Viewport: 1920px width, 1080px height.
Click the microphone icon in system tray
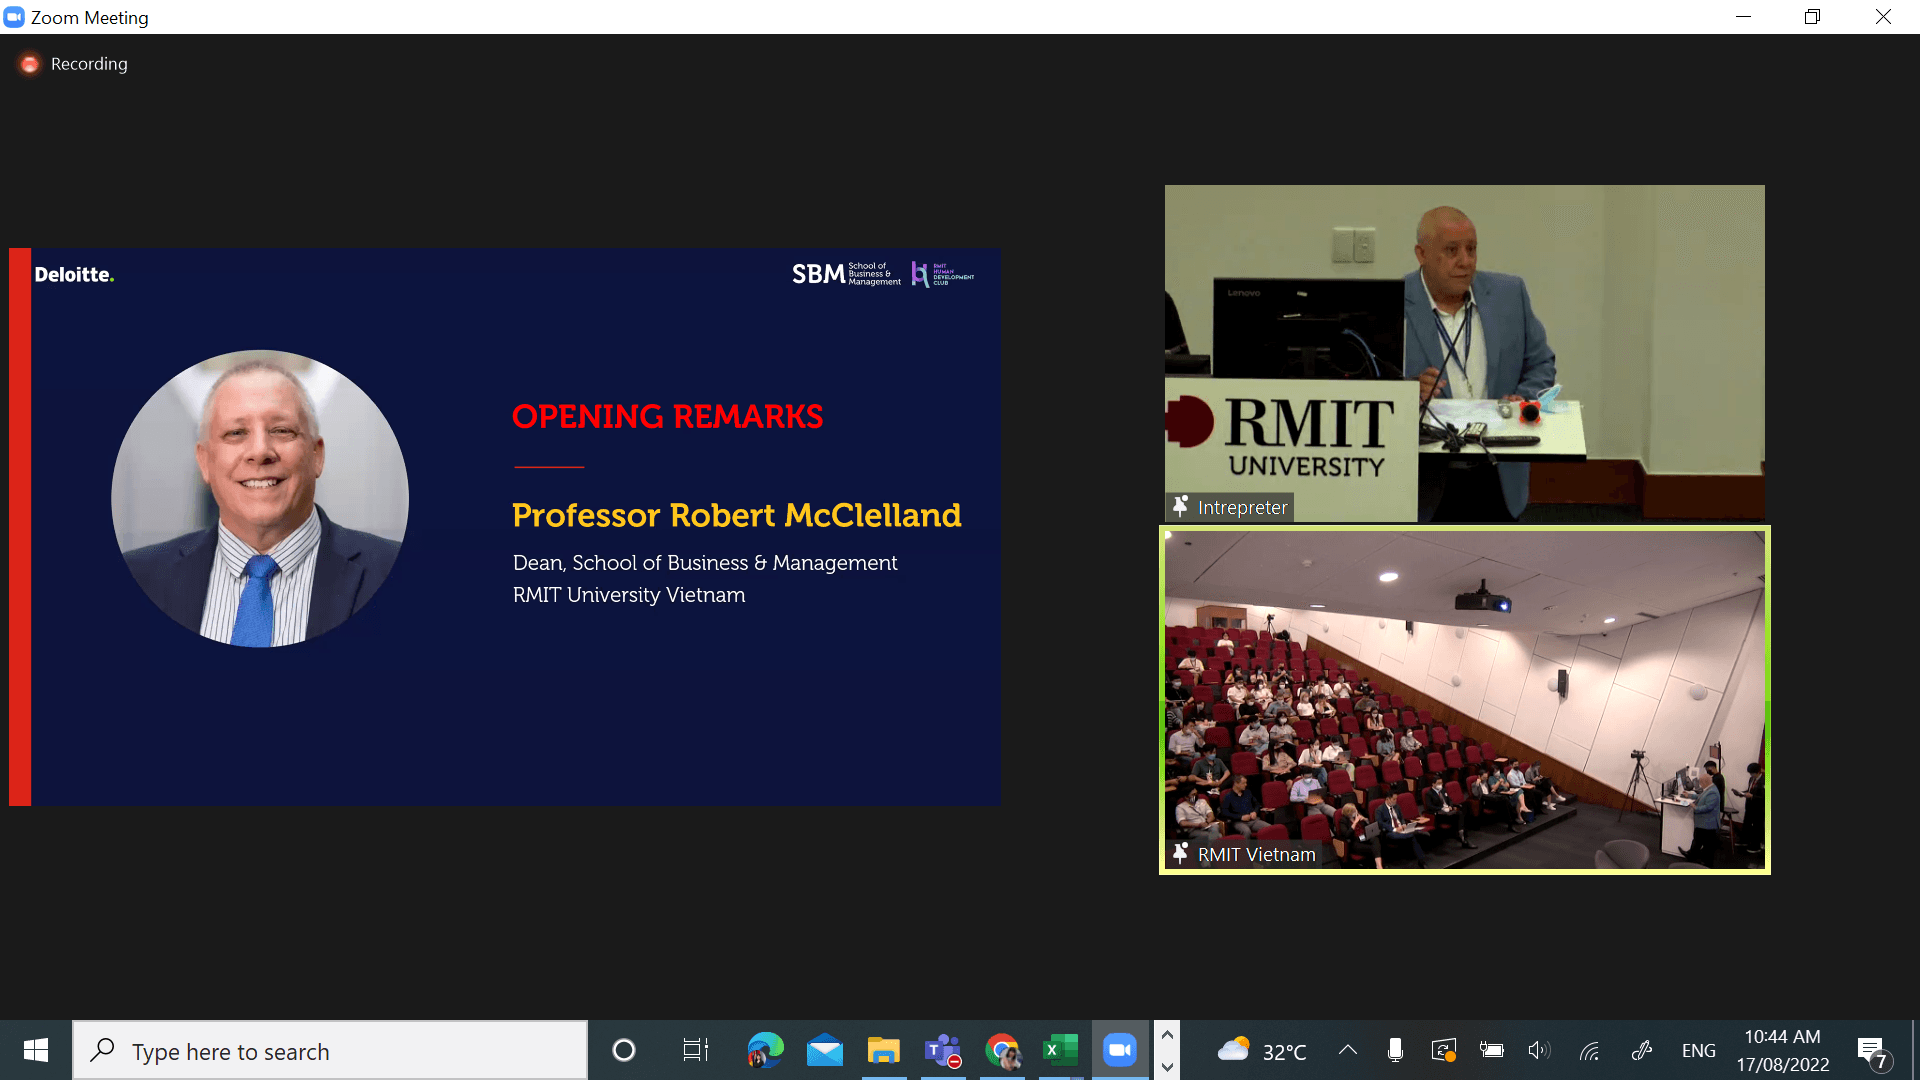click(x=1395, y=1050)
